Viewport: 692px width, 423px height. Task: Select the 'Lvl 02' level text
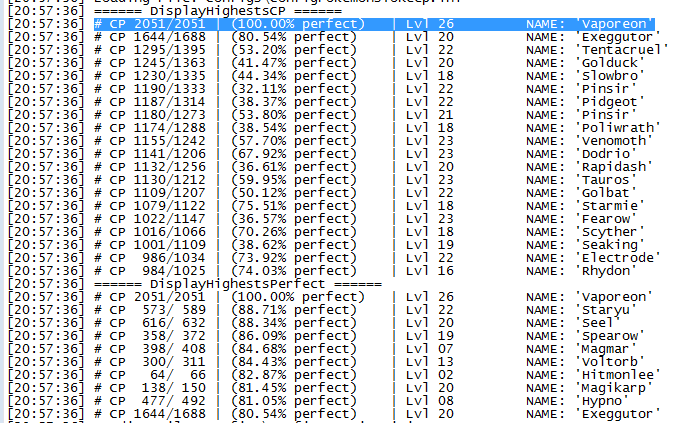point(430,375)
